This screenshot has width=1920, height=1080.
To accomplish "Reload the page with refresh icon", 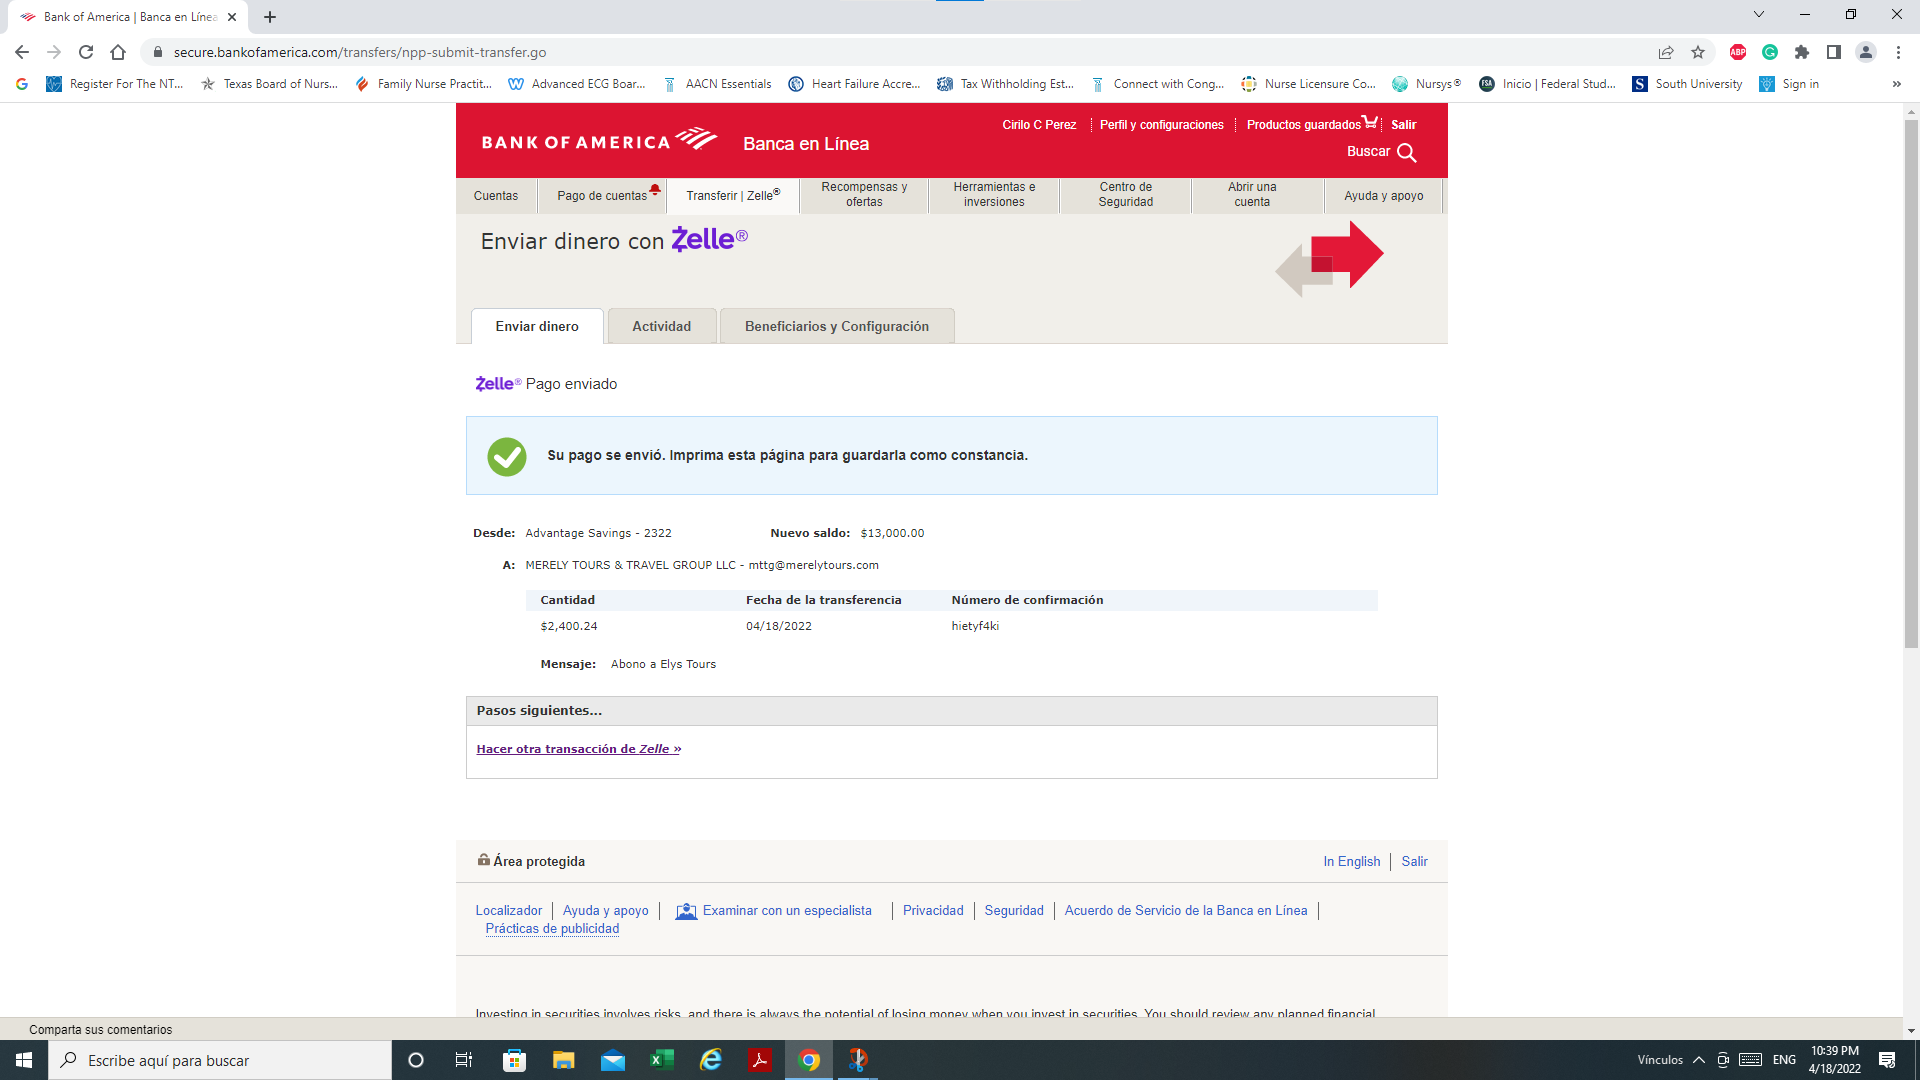I will 86,52.
